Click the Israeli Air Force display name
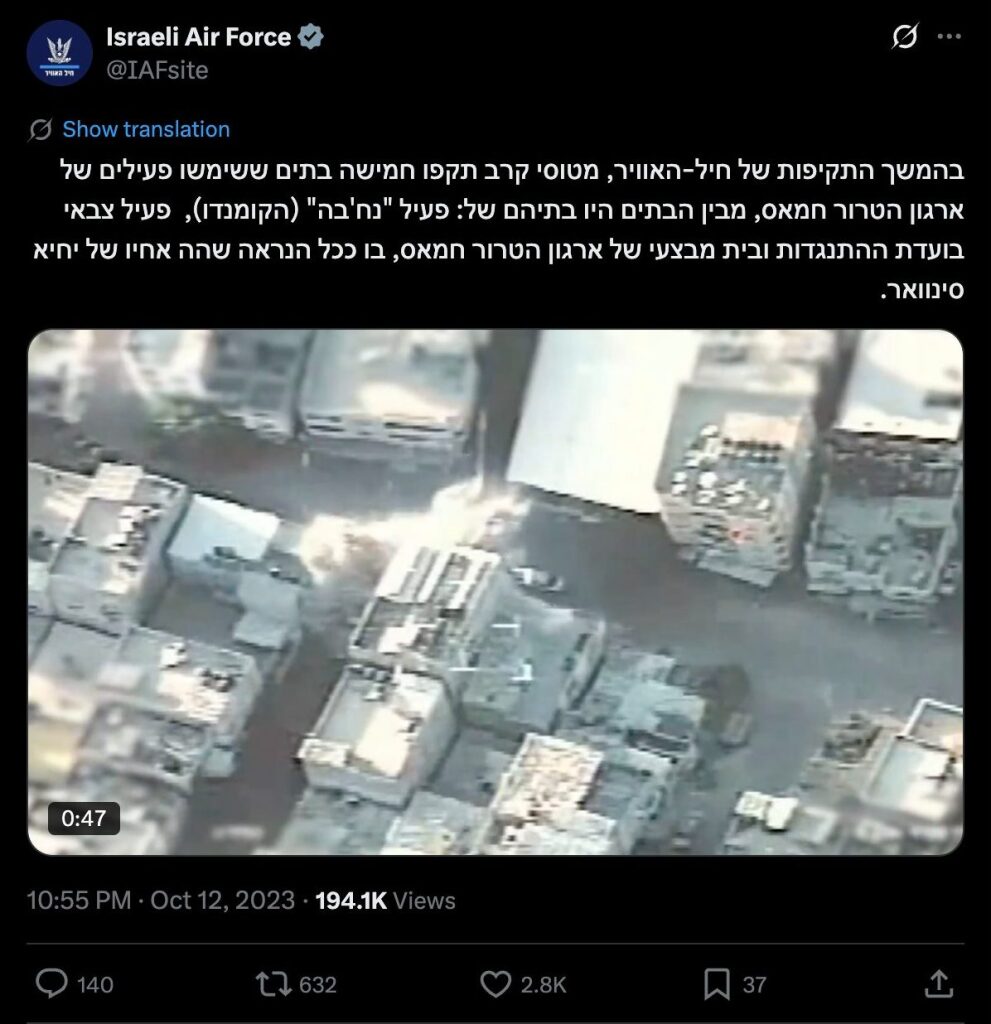Image resolution: width=991 pixels, height=1024 pixels. [199, 37]
